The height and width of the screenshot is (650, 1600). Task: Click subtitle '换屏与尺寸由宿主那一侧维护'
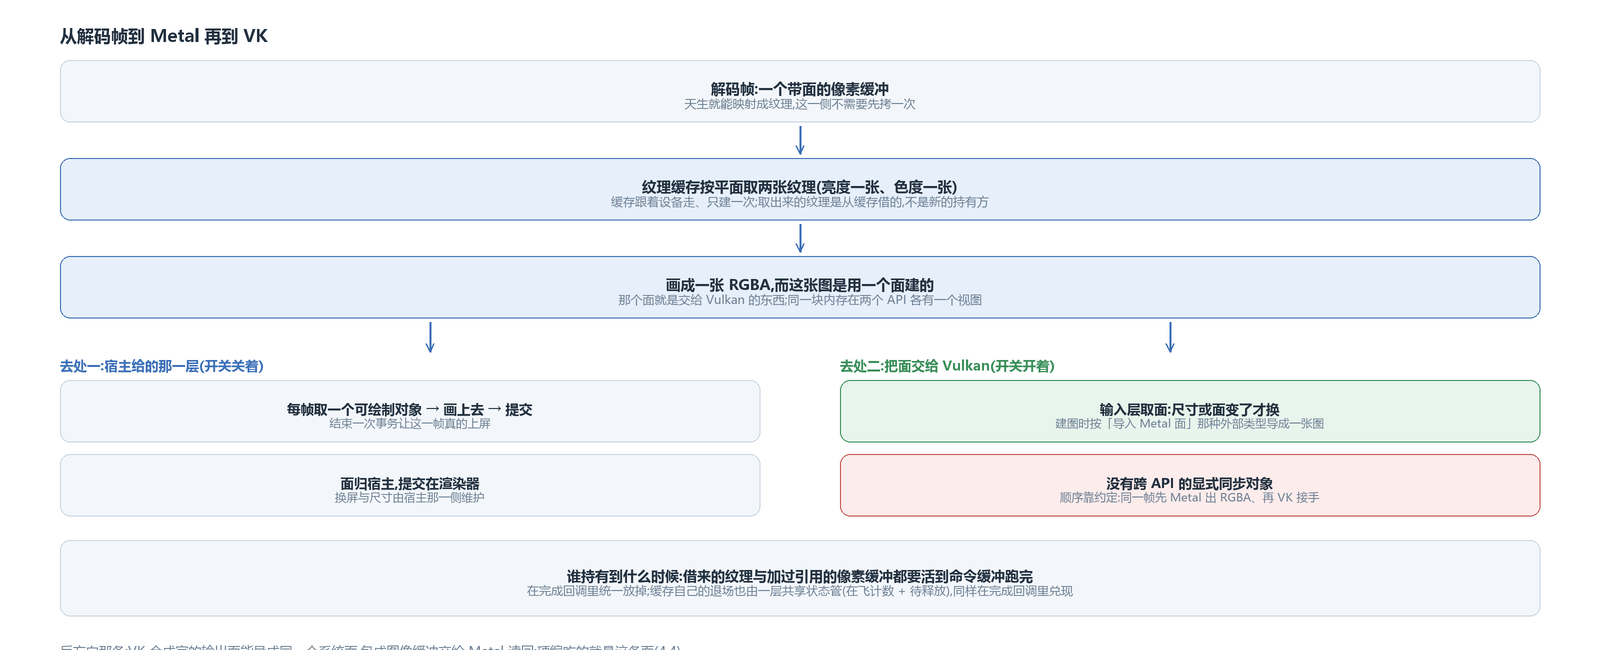click(x=410, y=498)
